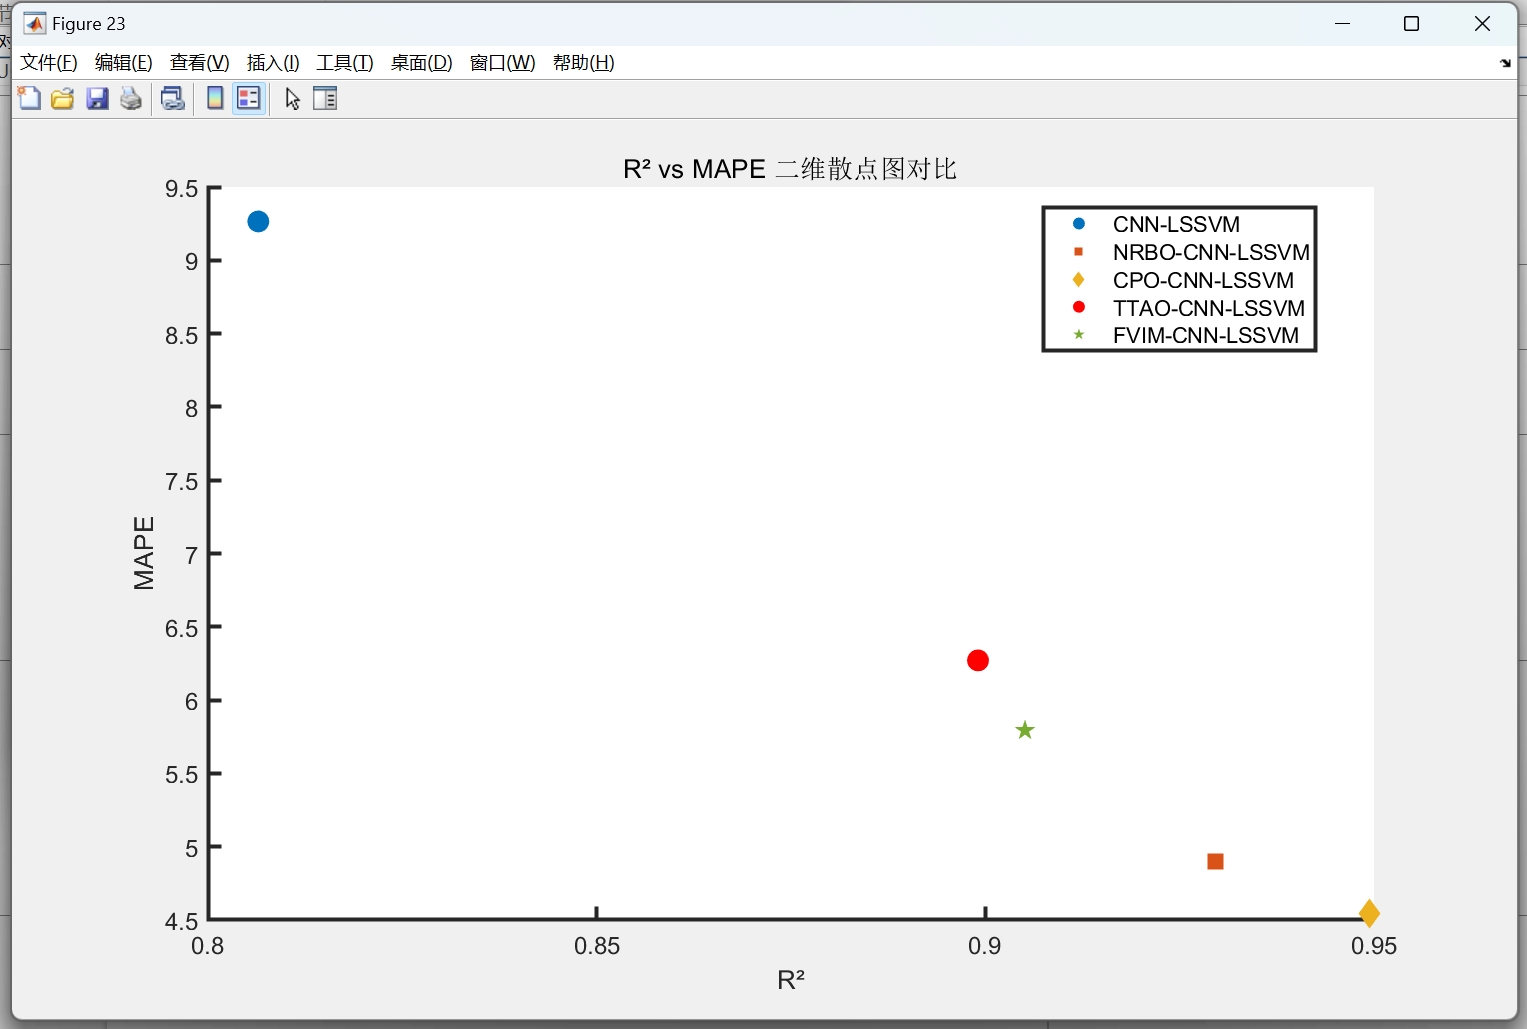The image size is (1527, 1029).
Task: Click the yellow CPO diamond marker
Action: coord(1370,913)
